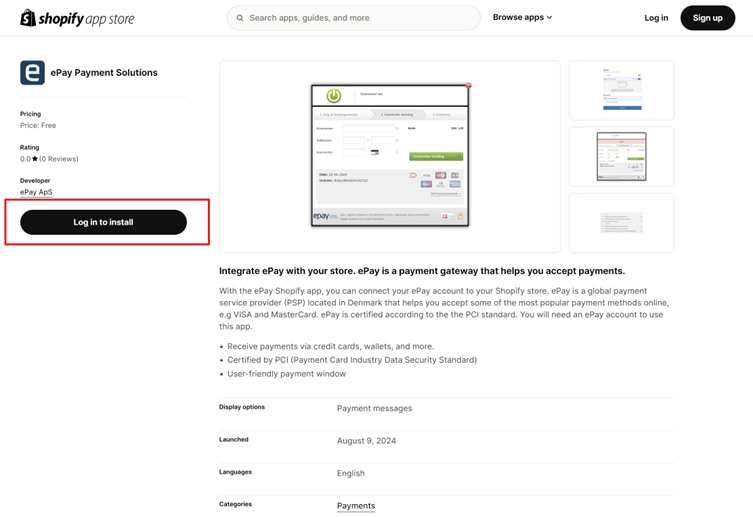Select the third screenshot thumbnail
This screenshot has width=753, height=517.
(x=621, y=222)
